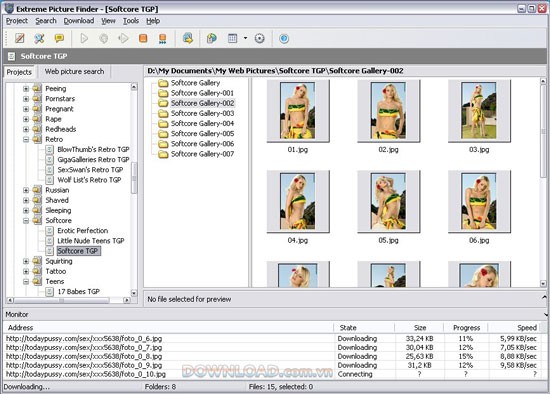The height and width of the screenshot is (394, 550).
Task: Open the Download menu
Action: click(79, 21)
